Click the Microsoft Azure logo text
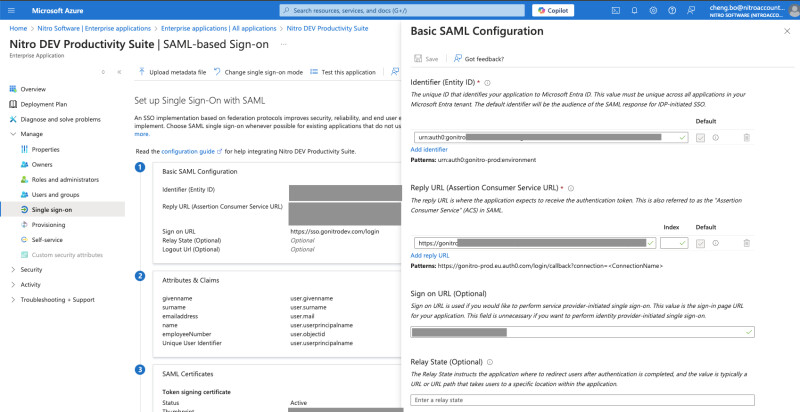Viewport: 800px width, 412px height. pos(58,10)
